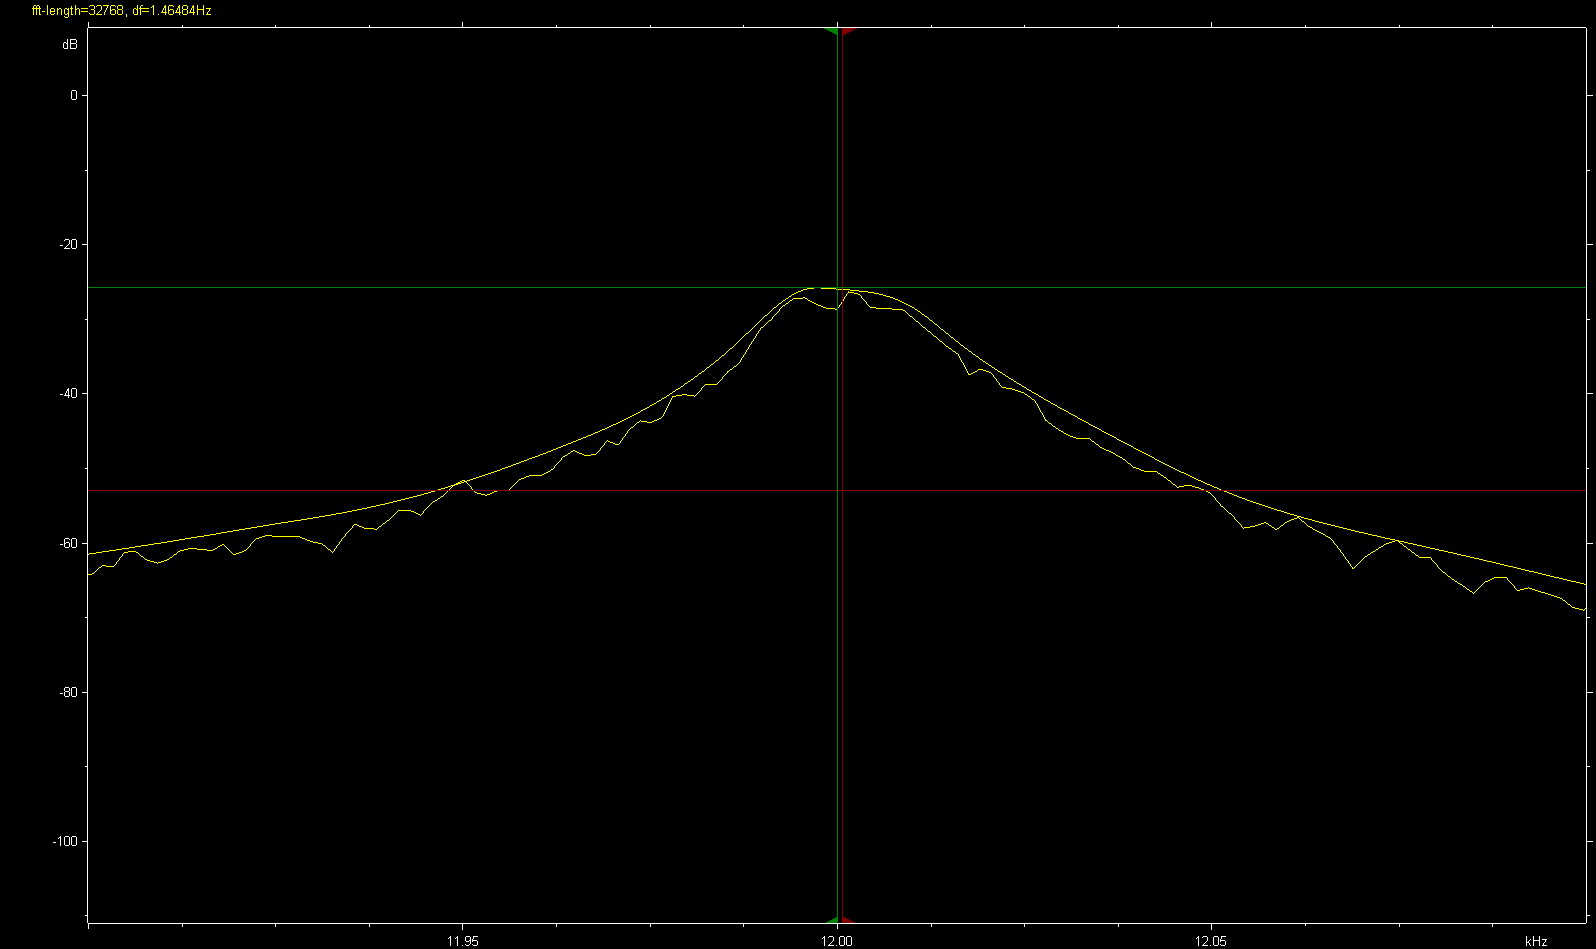Viewport: 1596px width, 949px height.
Task: Click the 12.00 frequency tick label
Action: (x=837, y=941)
